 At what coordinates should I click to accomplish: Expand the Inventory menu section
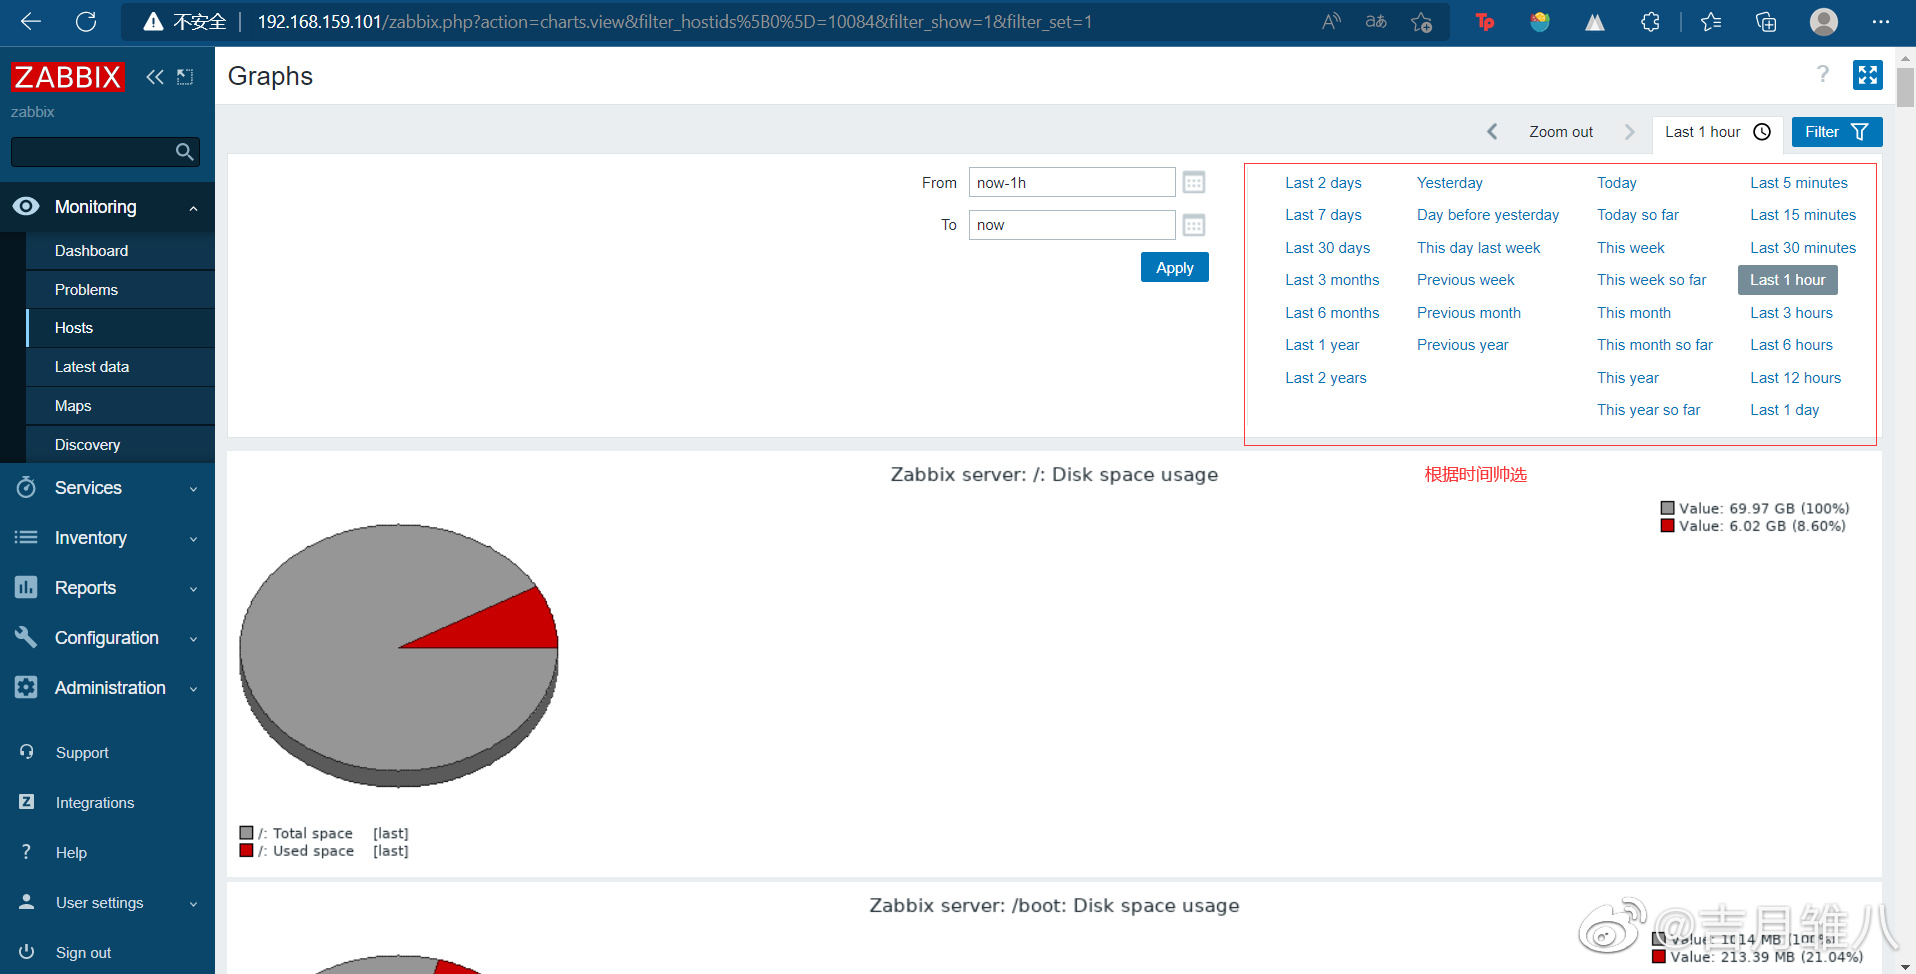click(x=193, y=539)
